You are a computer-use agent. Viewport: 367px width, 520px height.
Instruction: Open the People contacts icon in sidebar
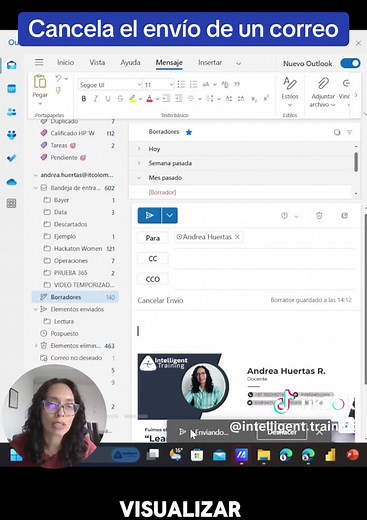point(12,112)
